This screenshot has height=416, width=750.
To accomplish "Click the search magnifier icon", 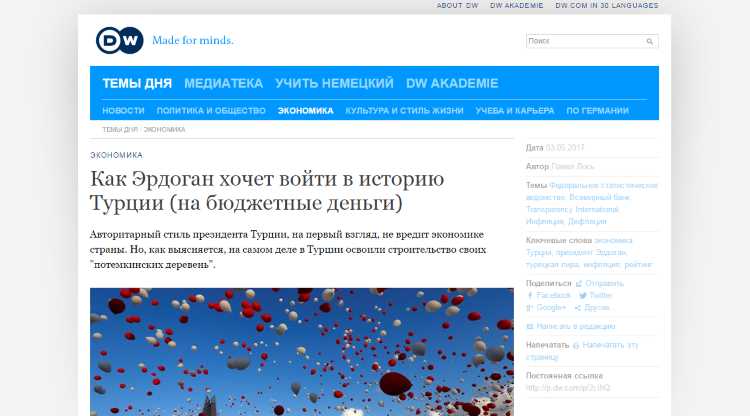I will tap(650, 42).
